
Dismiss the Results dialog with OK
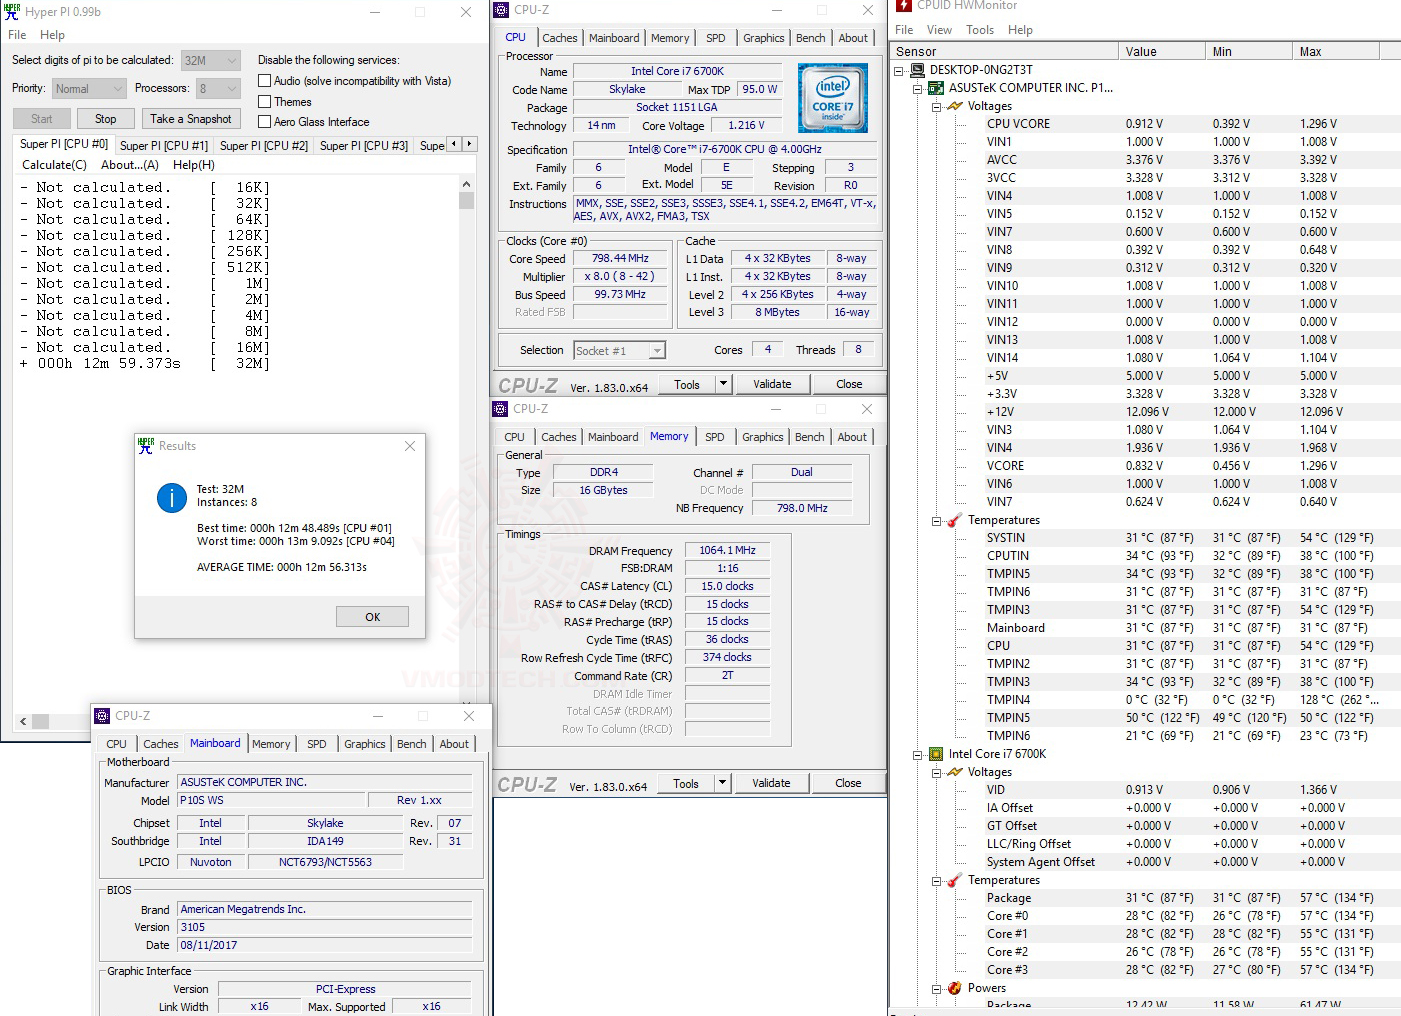(372, 616)
